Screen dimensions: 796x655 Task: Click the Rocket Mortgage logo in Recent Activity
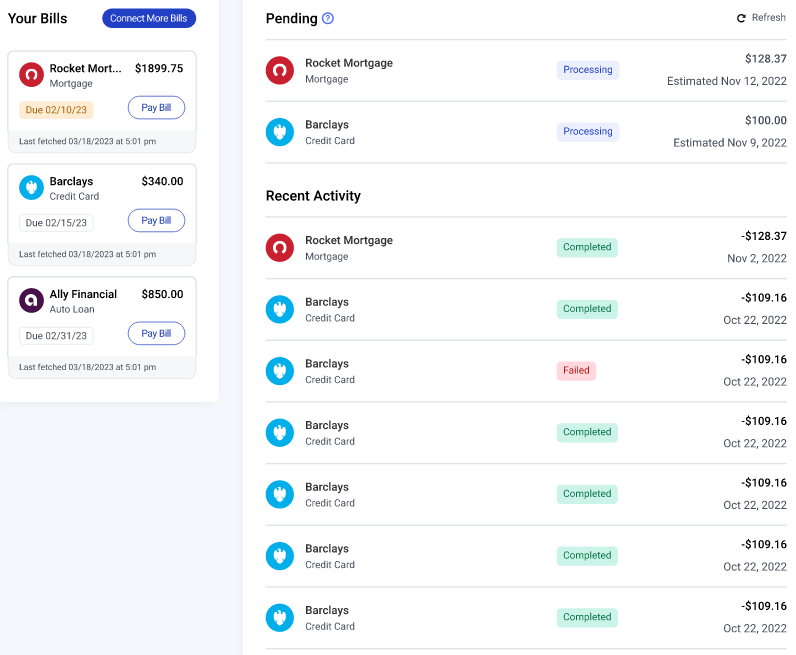(280, 248)
